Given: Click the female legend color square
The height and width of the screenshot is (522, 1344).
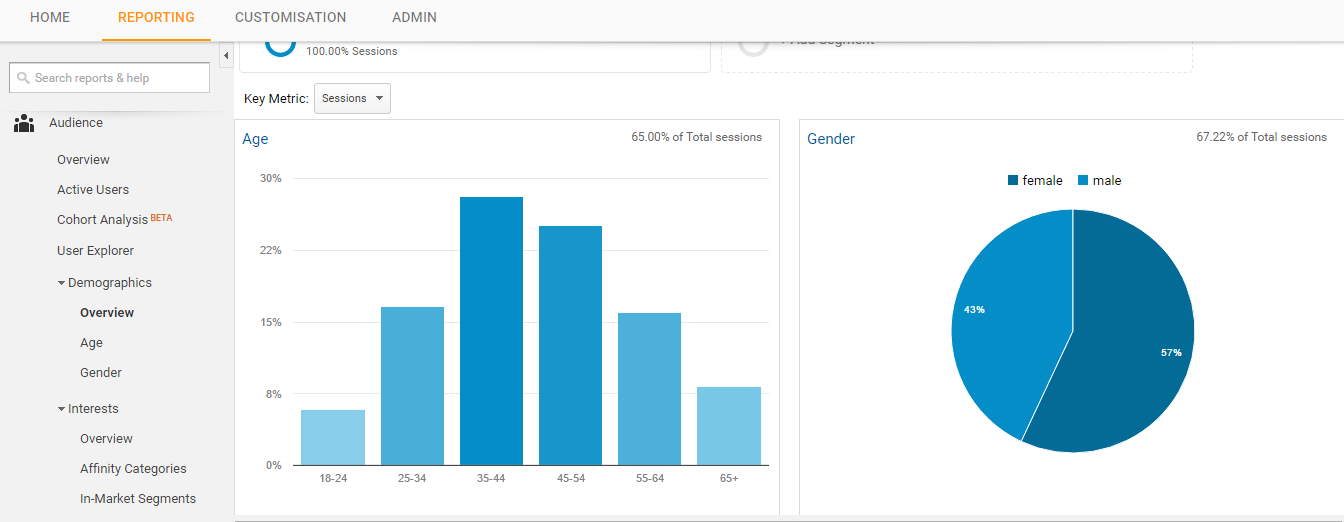Looking at the screenshot, I should [x=1013, y=181].
